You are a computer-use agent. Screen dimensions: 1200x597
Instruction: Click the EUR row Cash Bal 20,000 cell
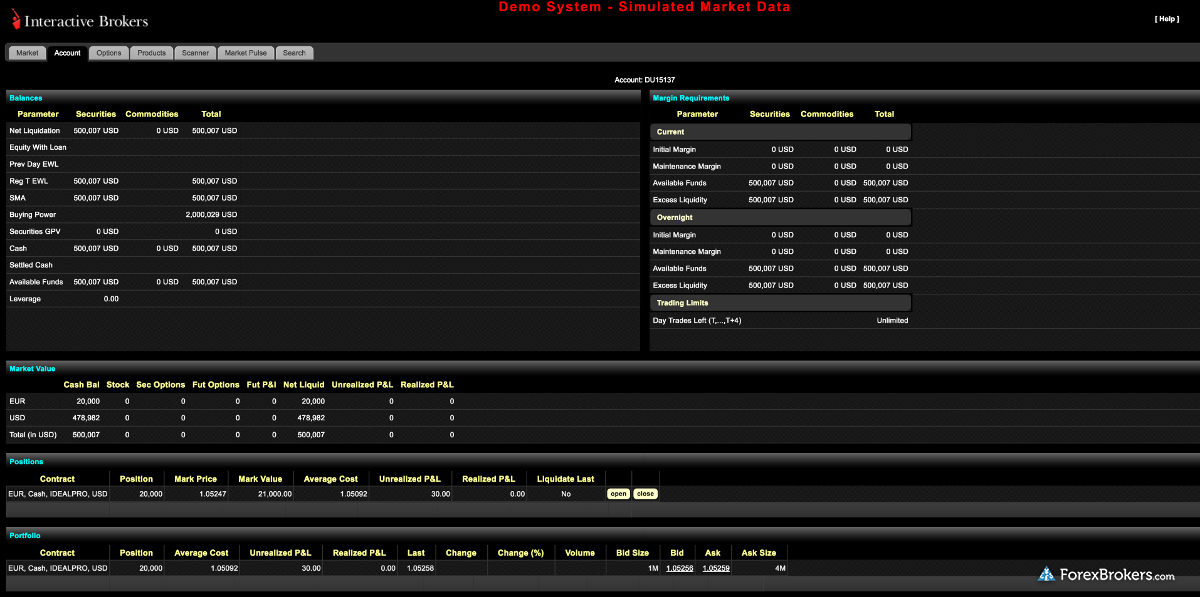click(x=88, y=401)
